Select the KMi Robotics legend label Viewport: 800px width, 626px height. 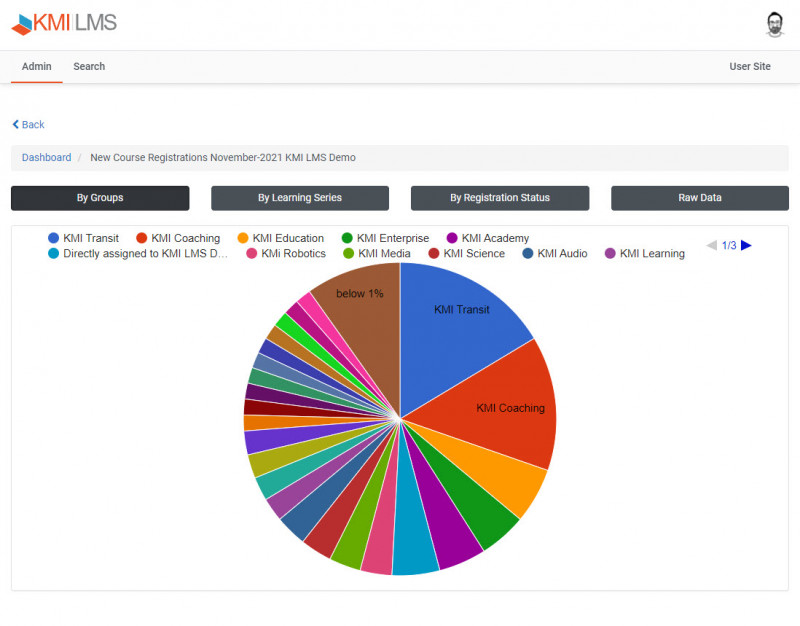293,254
